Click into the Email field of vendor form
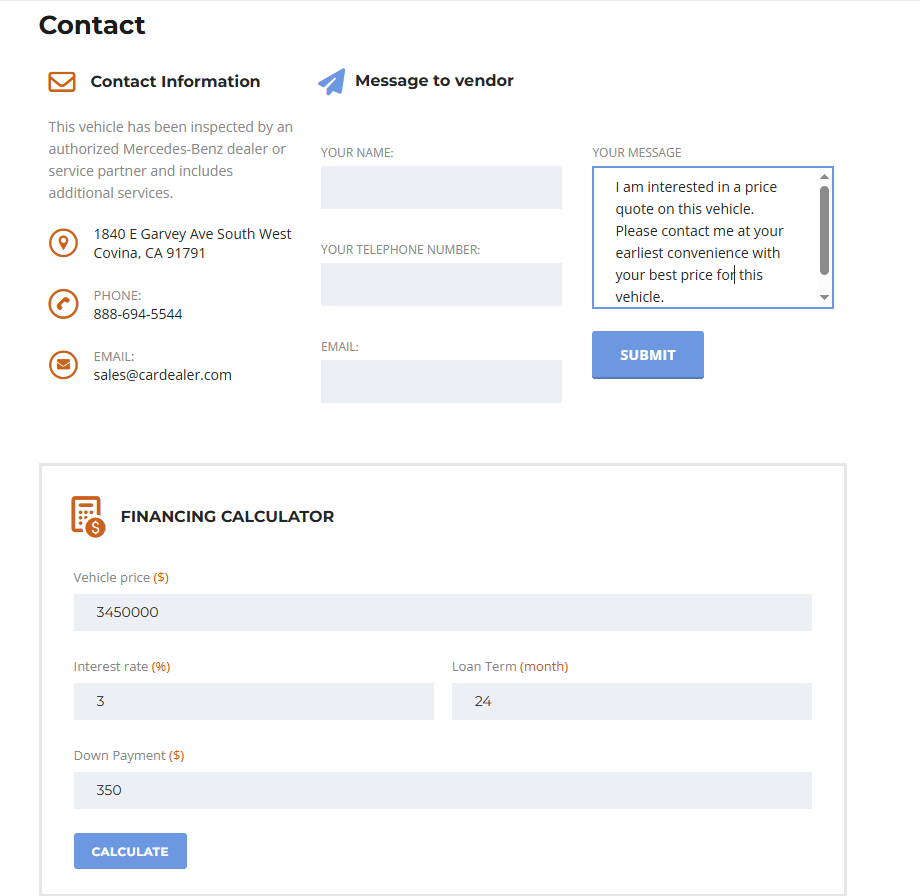 (x=441, y=381)
